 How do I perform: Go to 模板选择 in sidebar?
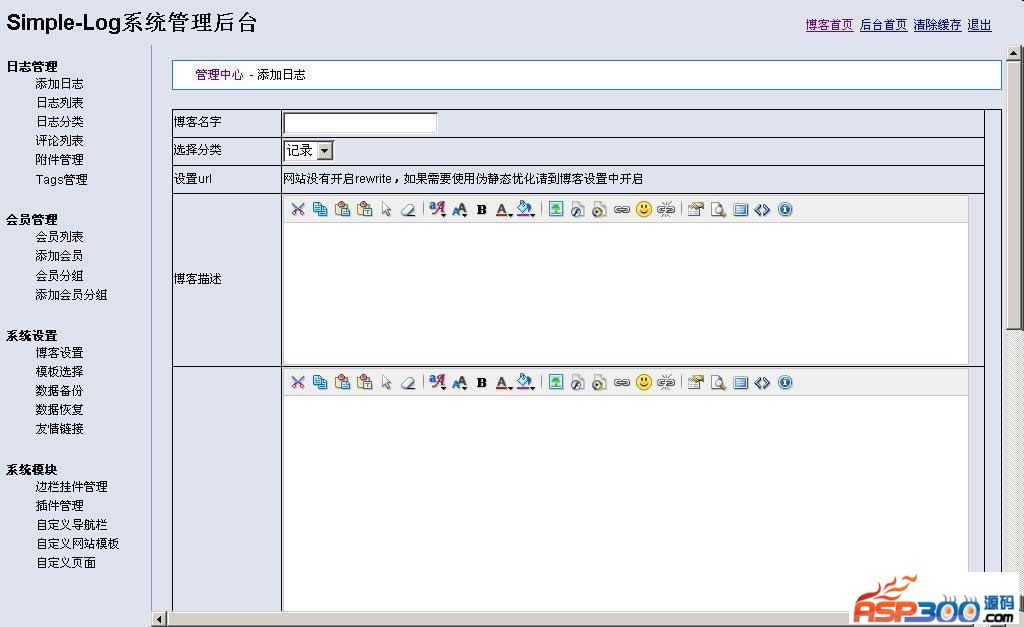click(59, 371)
